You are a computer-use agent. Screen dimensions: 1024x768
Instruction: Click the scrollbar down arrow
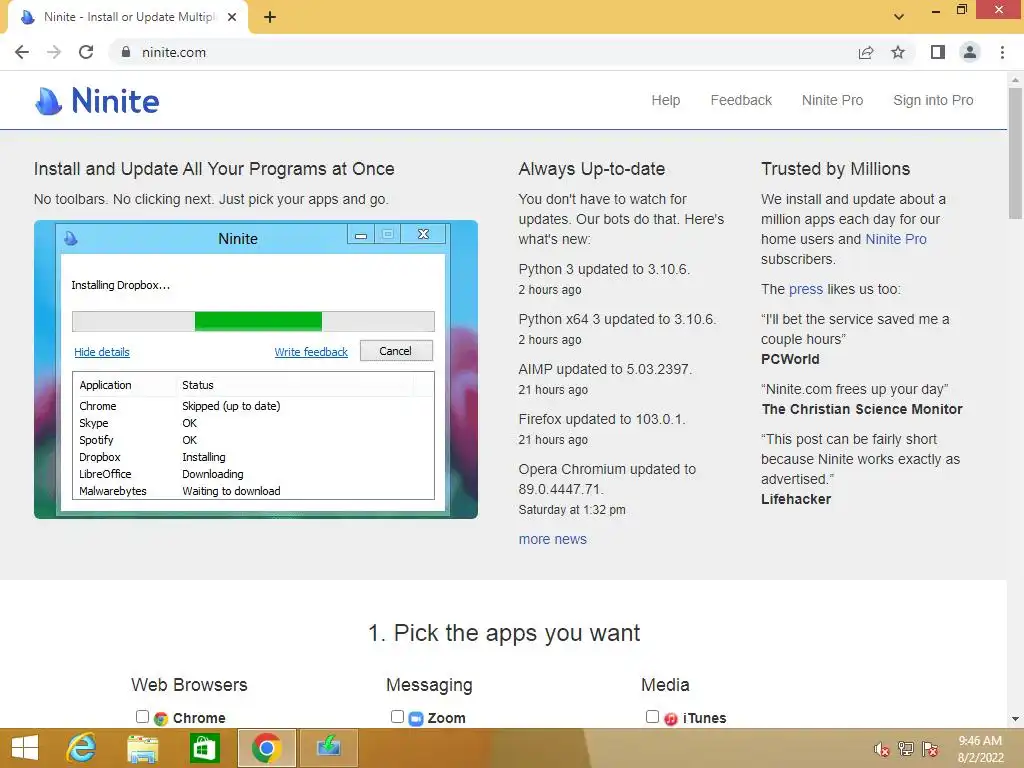pyautogui.click(x=1015, y=719)
